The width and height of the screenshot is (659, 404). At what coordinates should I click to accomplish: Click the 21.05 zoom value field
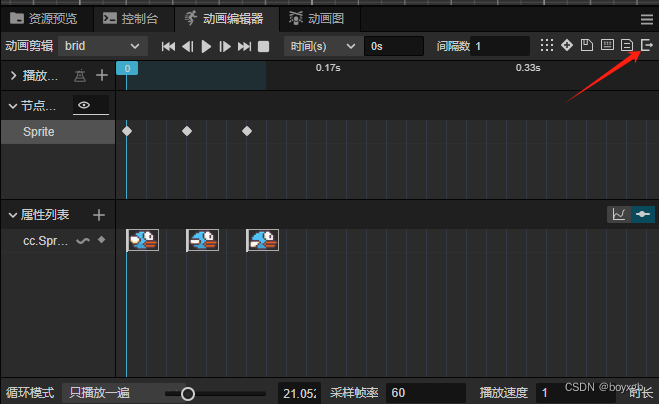[x=299, y=393]
